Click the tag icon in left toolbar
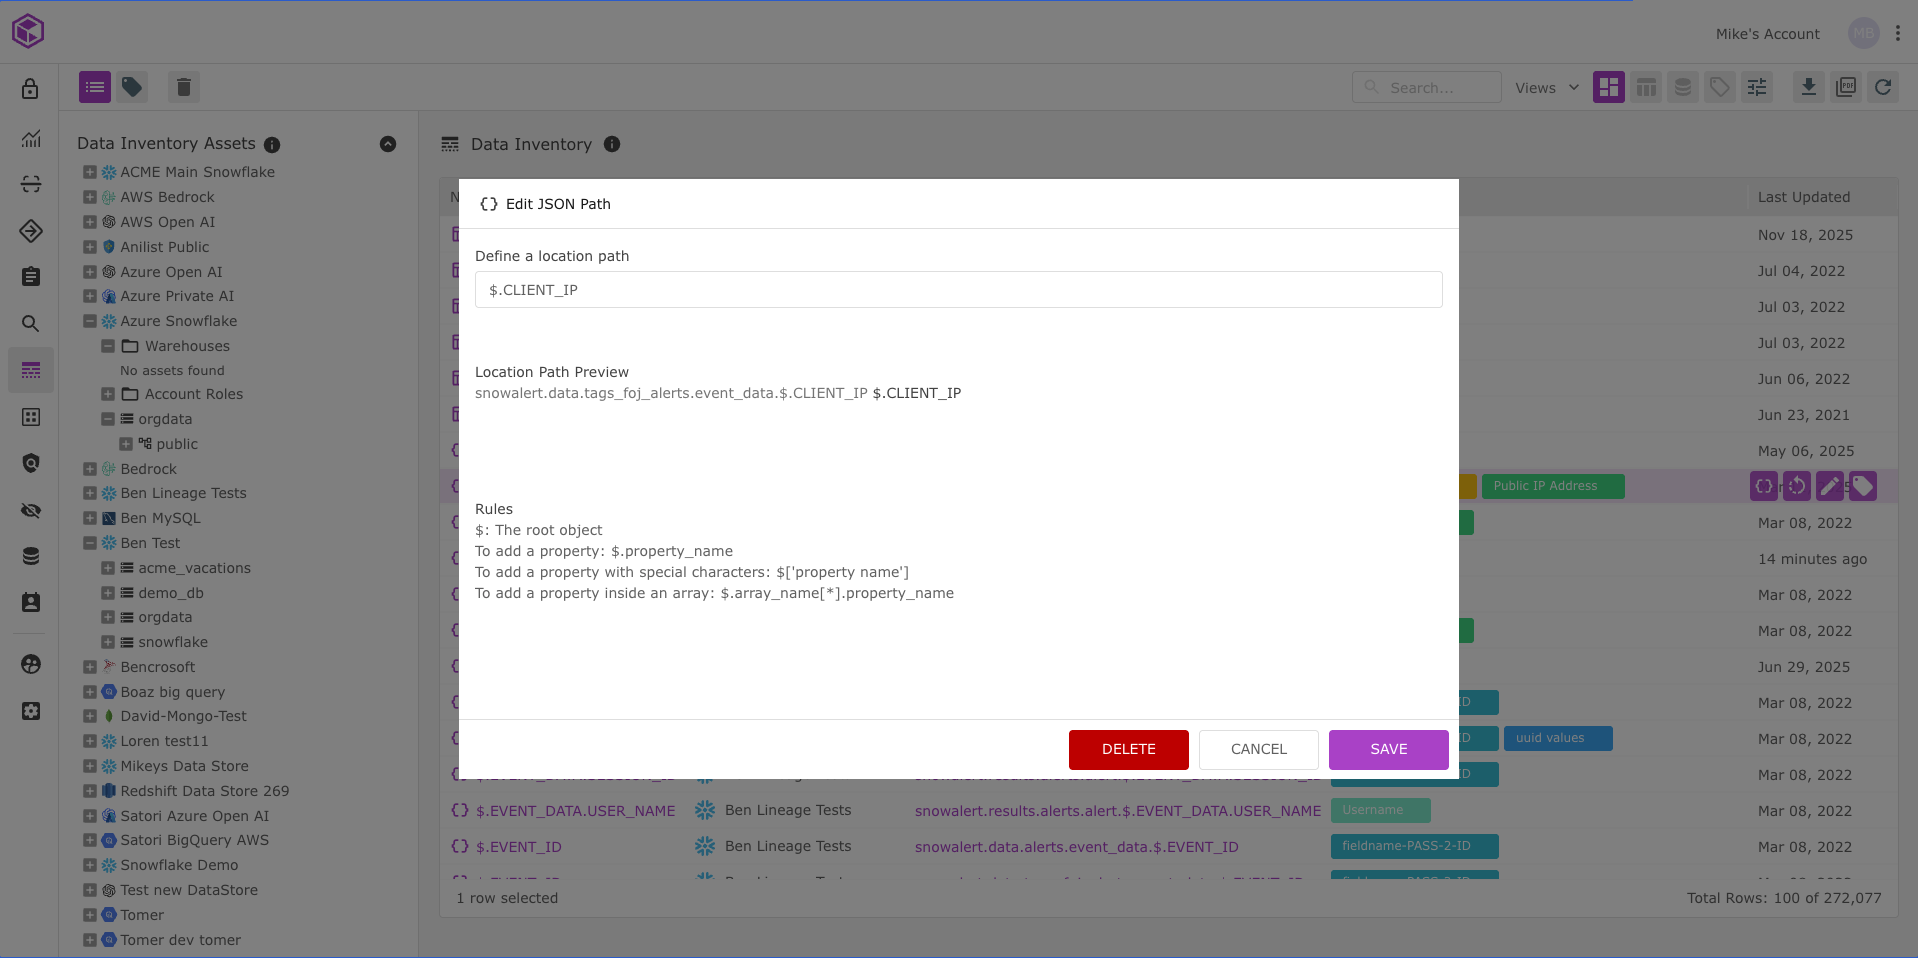Viewport: 1918px width, 958px height. click(132, 88)
